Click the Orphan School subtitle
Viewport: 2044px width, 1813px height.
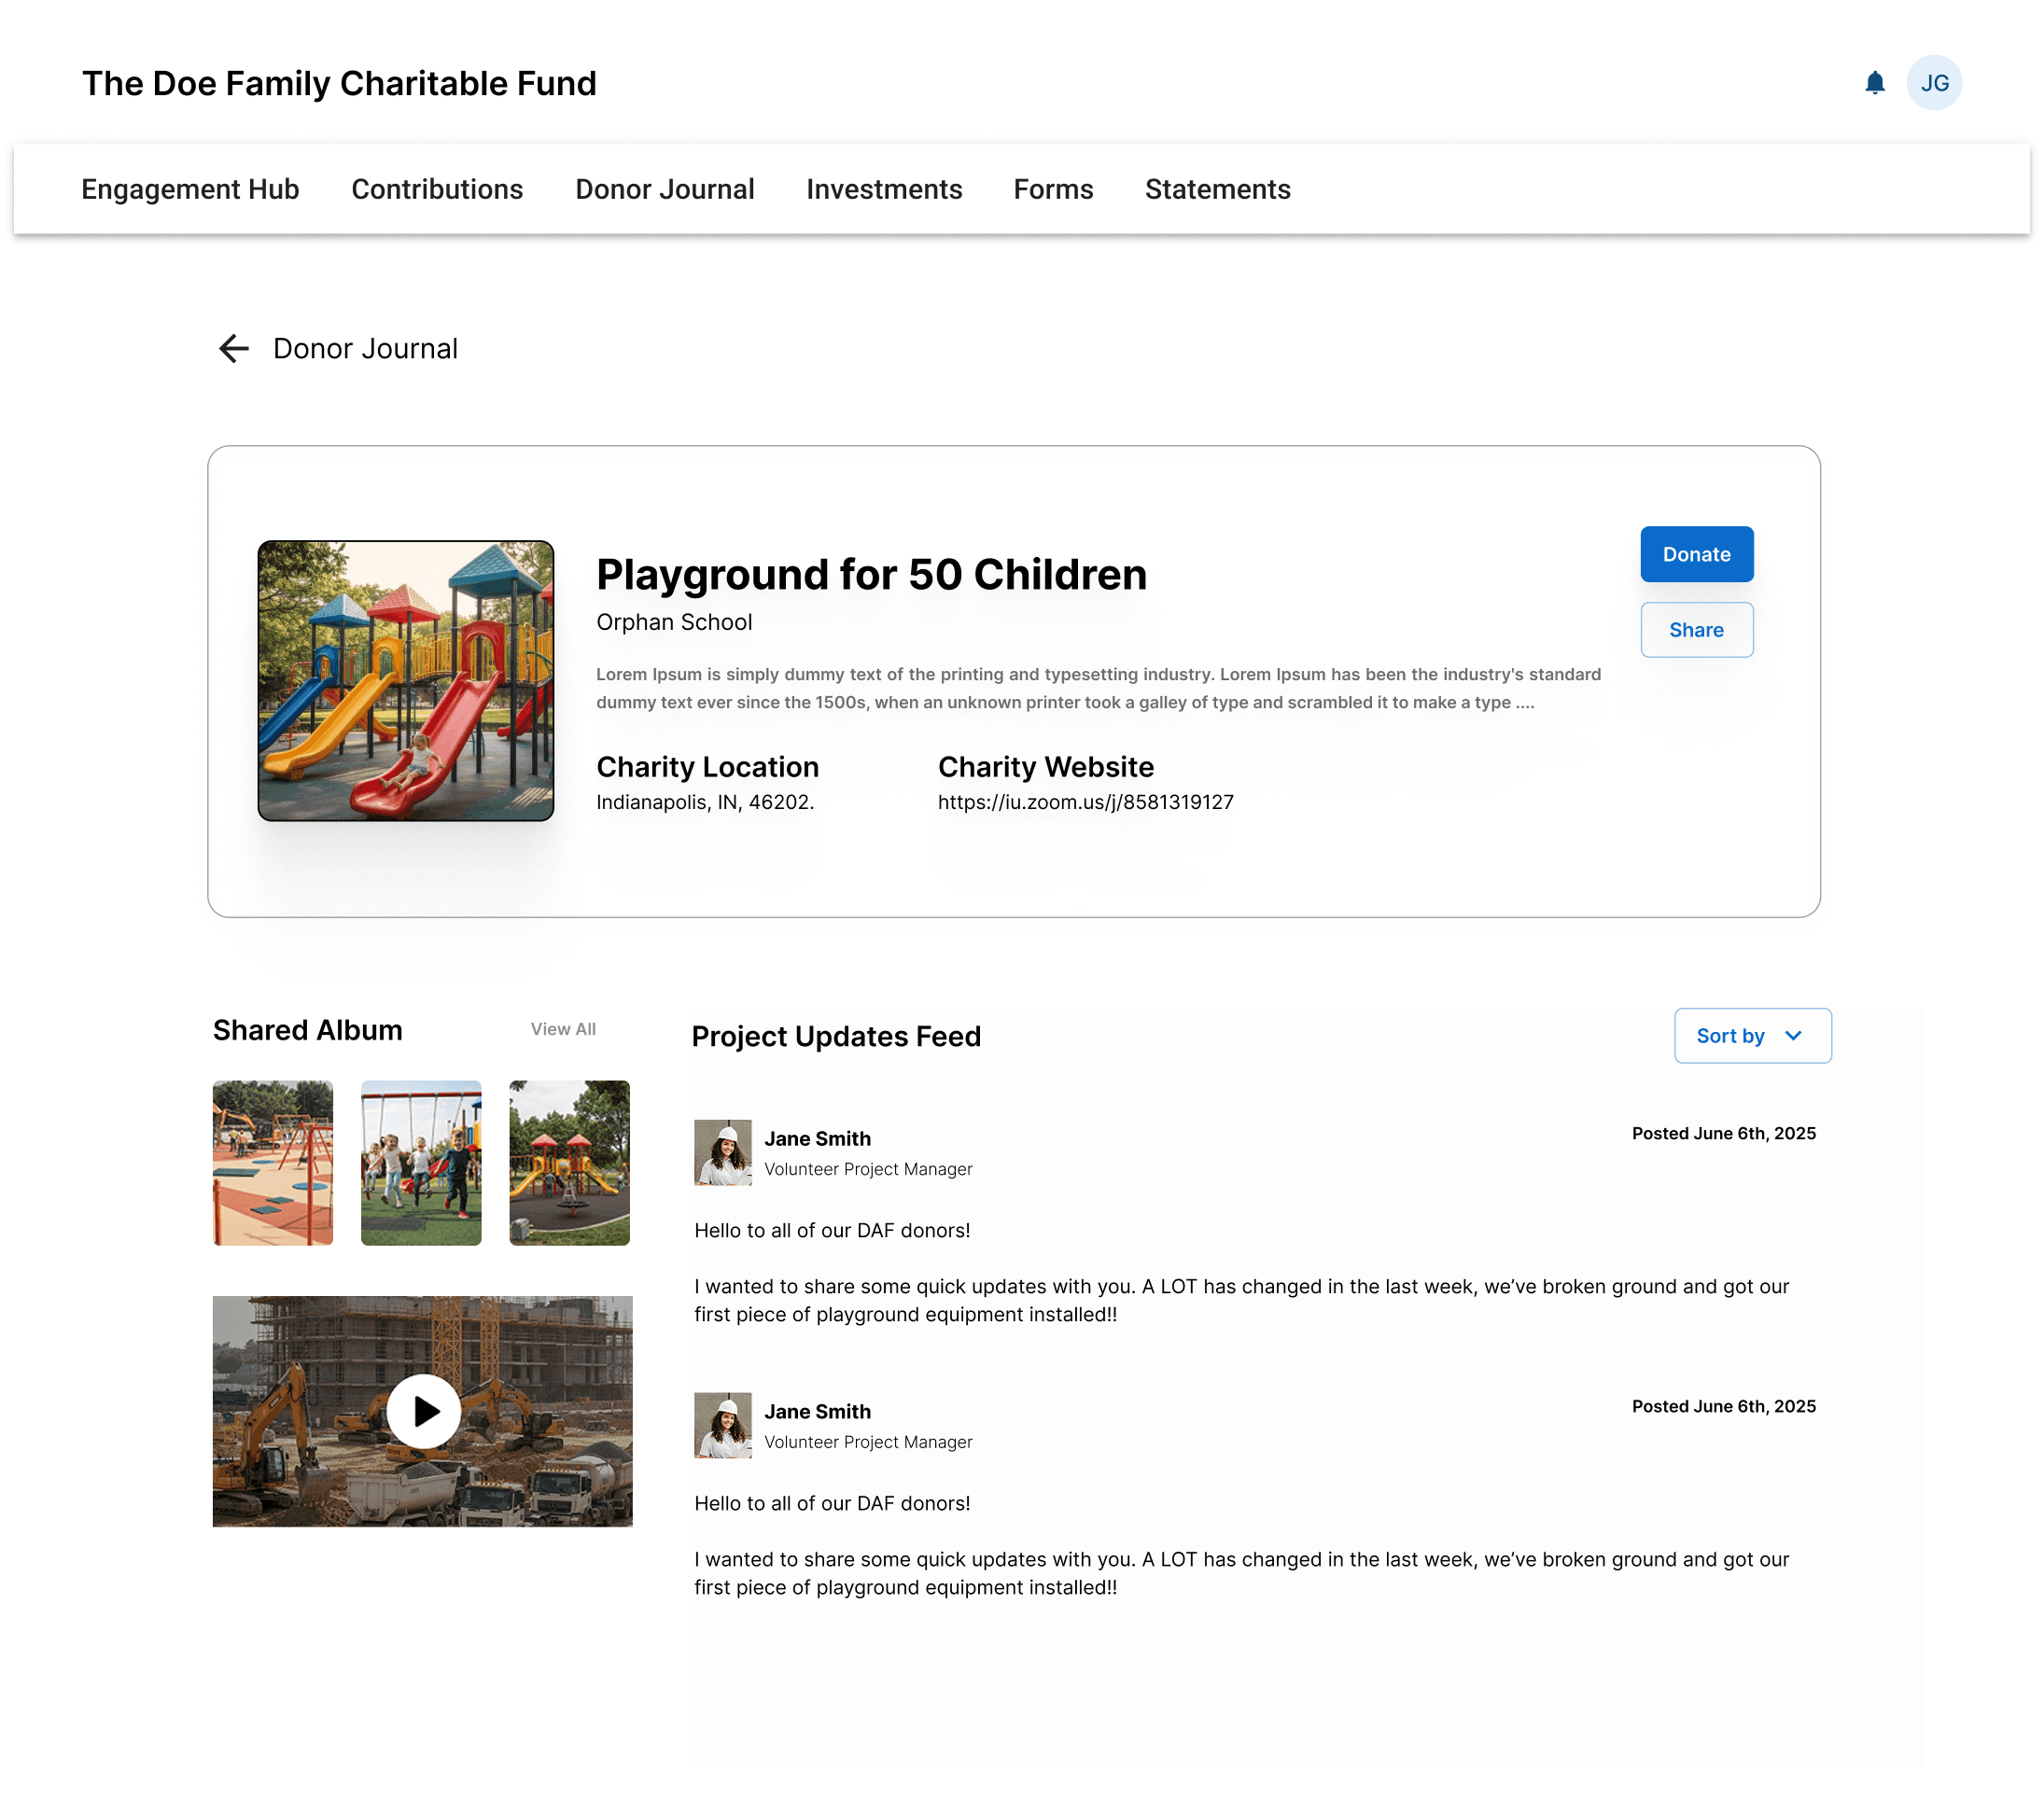click(x=674, y=622)
